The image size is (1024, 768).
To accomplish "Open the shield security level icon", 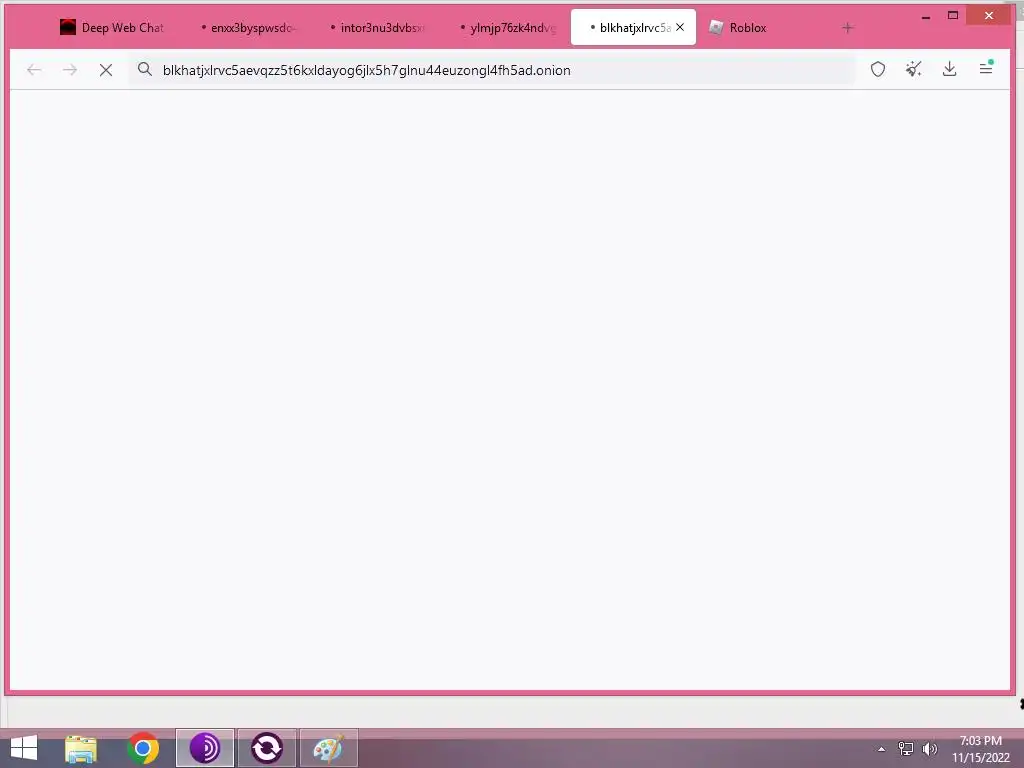I will 878,69.
